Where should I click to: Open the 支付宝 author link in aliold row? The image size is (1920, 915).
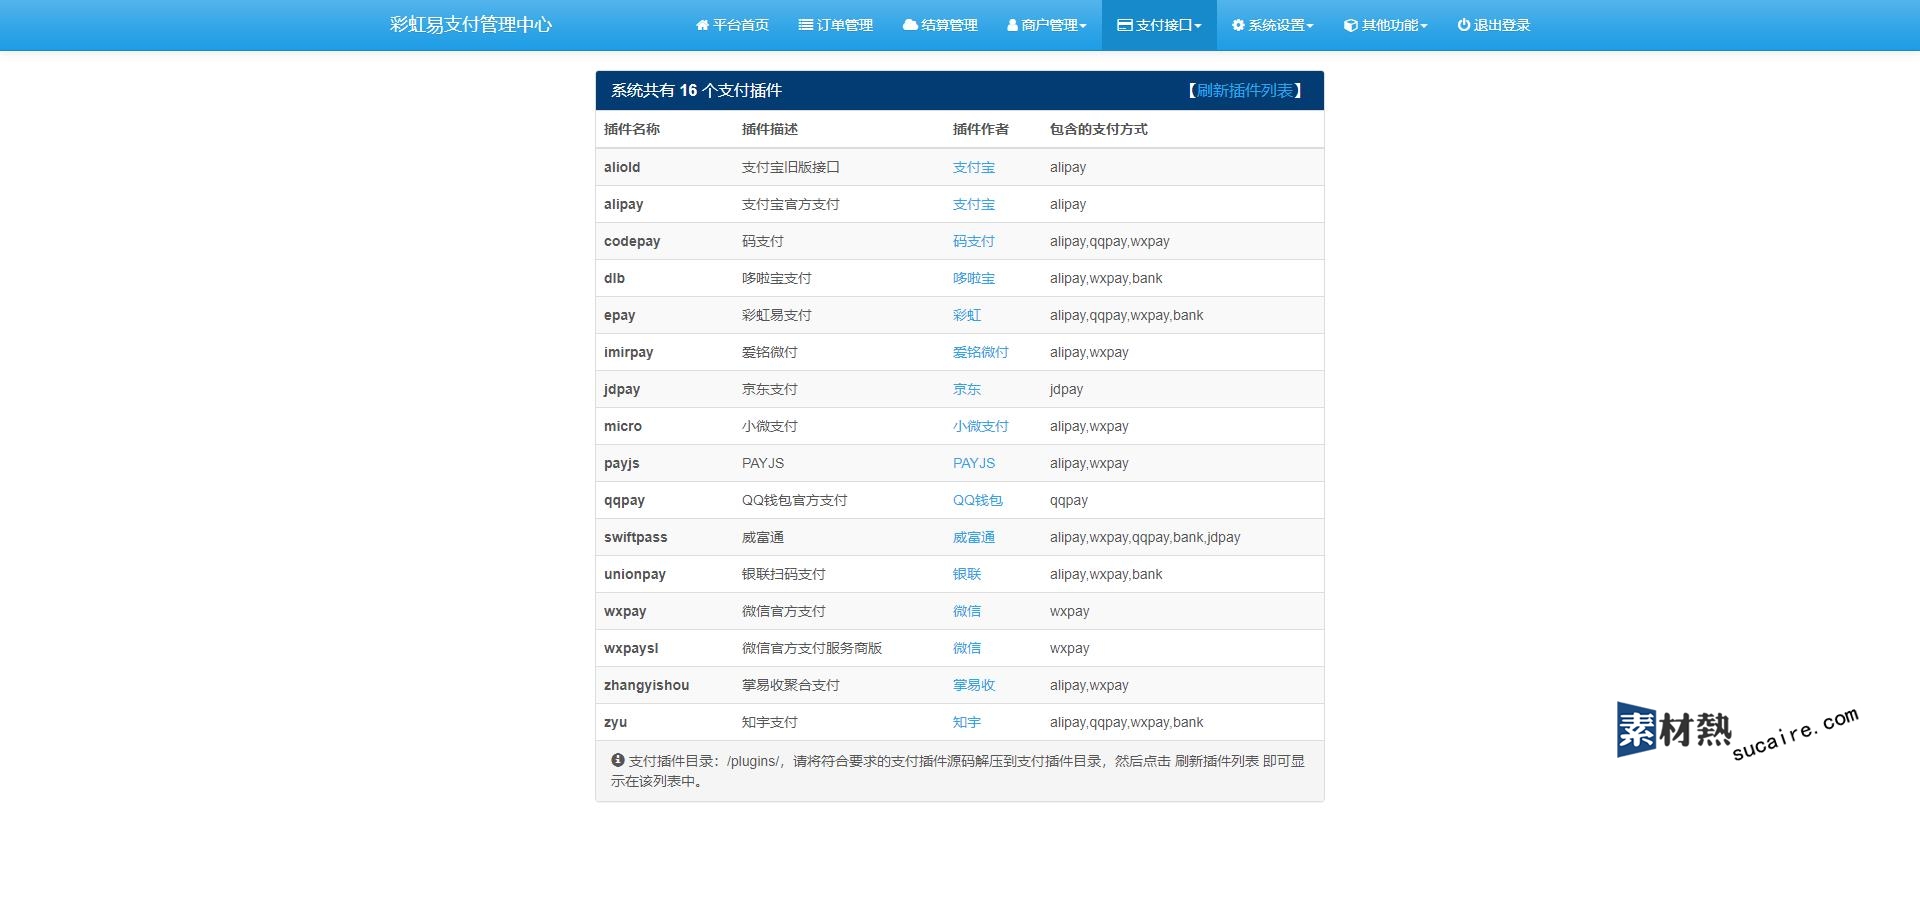974,167
